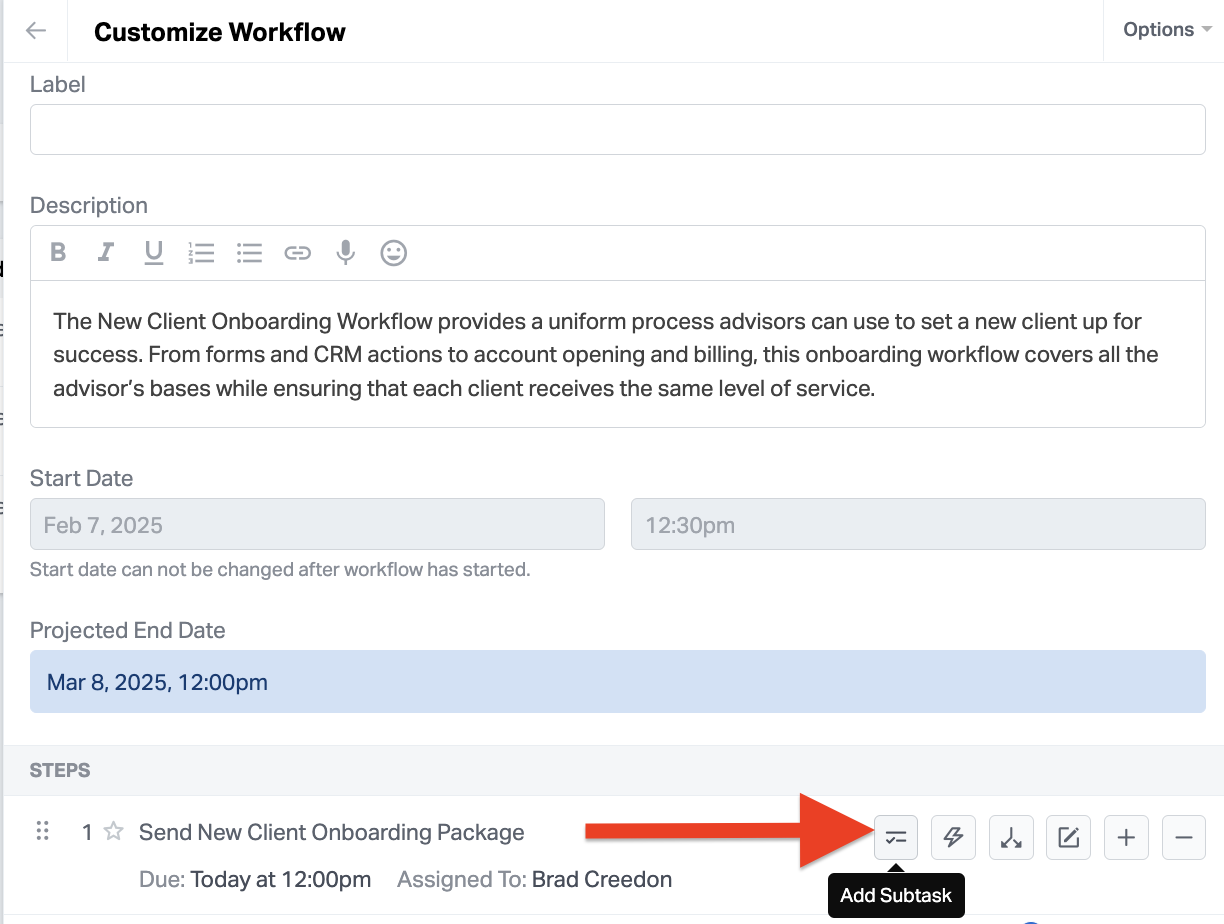Remove step 1 using the minus button
1224x924 pixels.
1183,838
